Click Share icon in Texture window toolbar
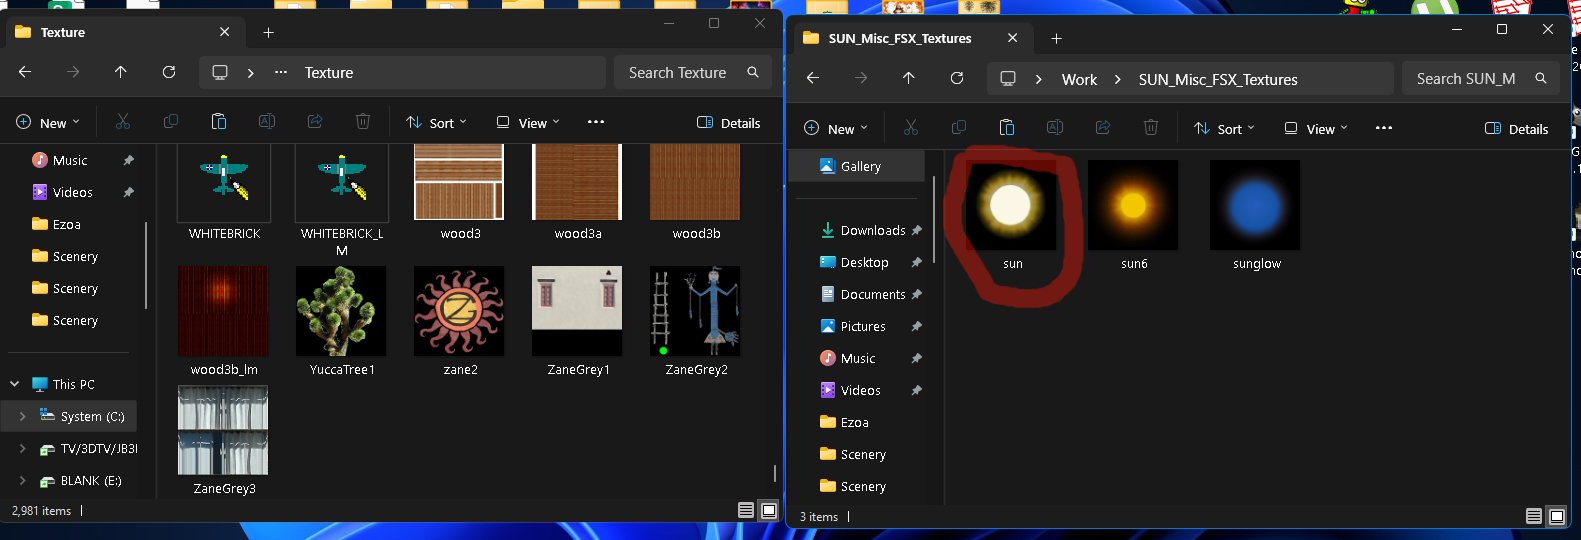 (314, 122)
